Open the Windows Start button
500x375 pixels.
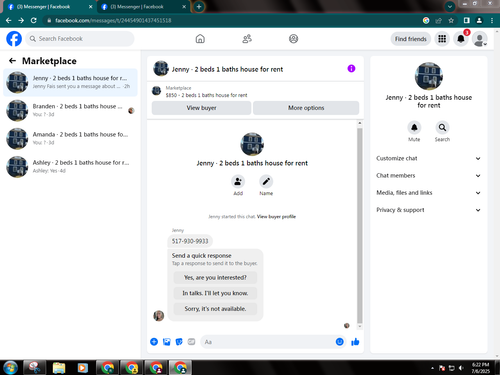pos(10,368)
